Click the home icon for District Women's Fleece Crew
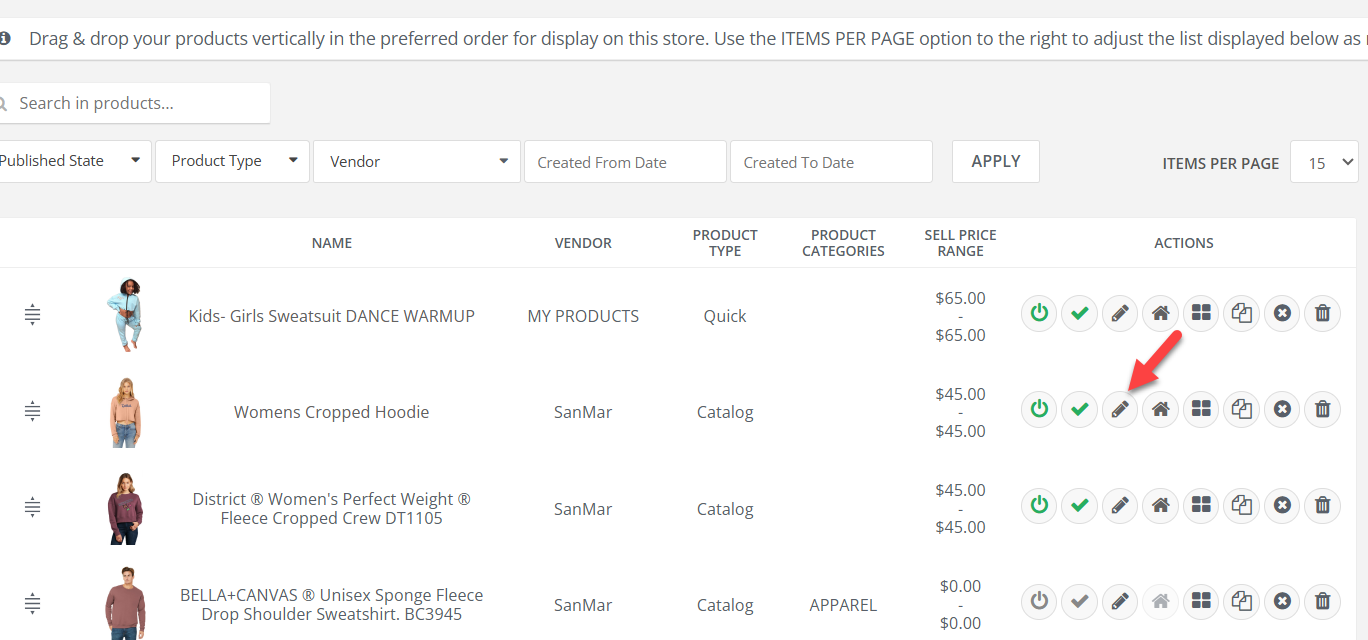The width and height of the screenshot is (1368, 640). 1160,505
